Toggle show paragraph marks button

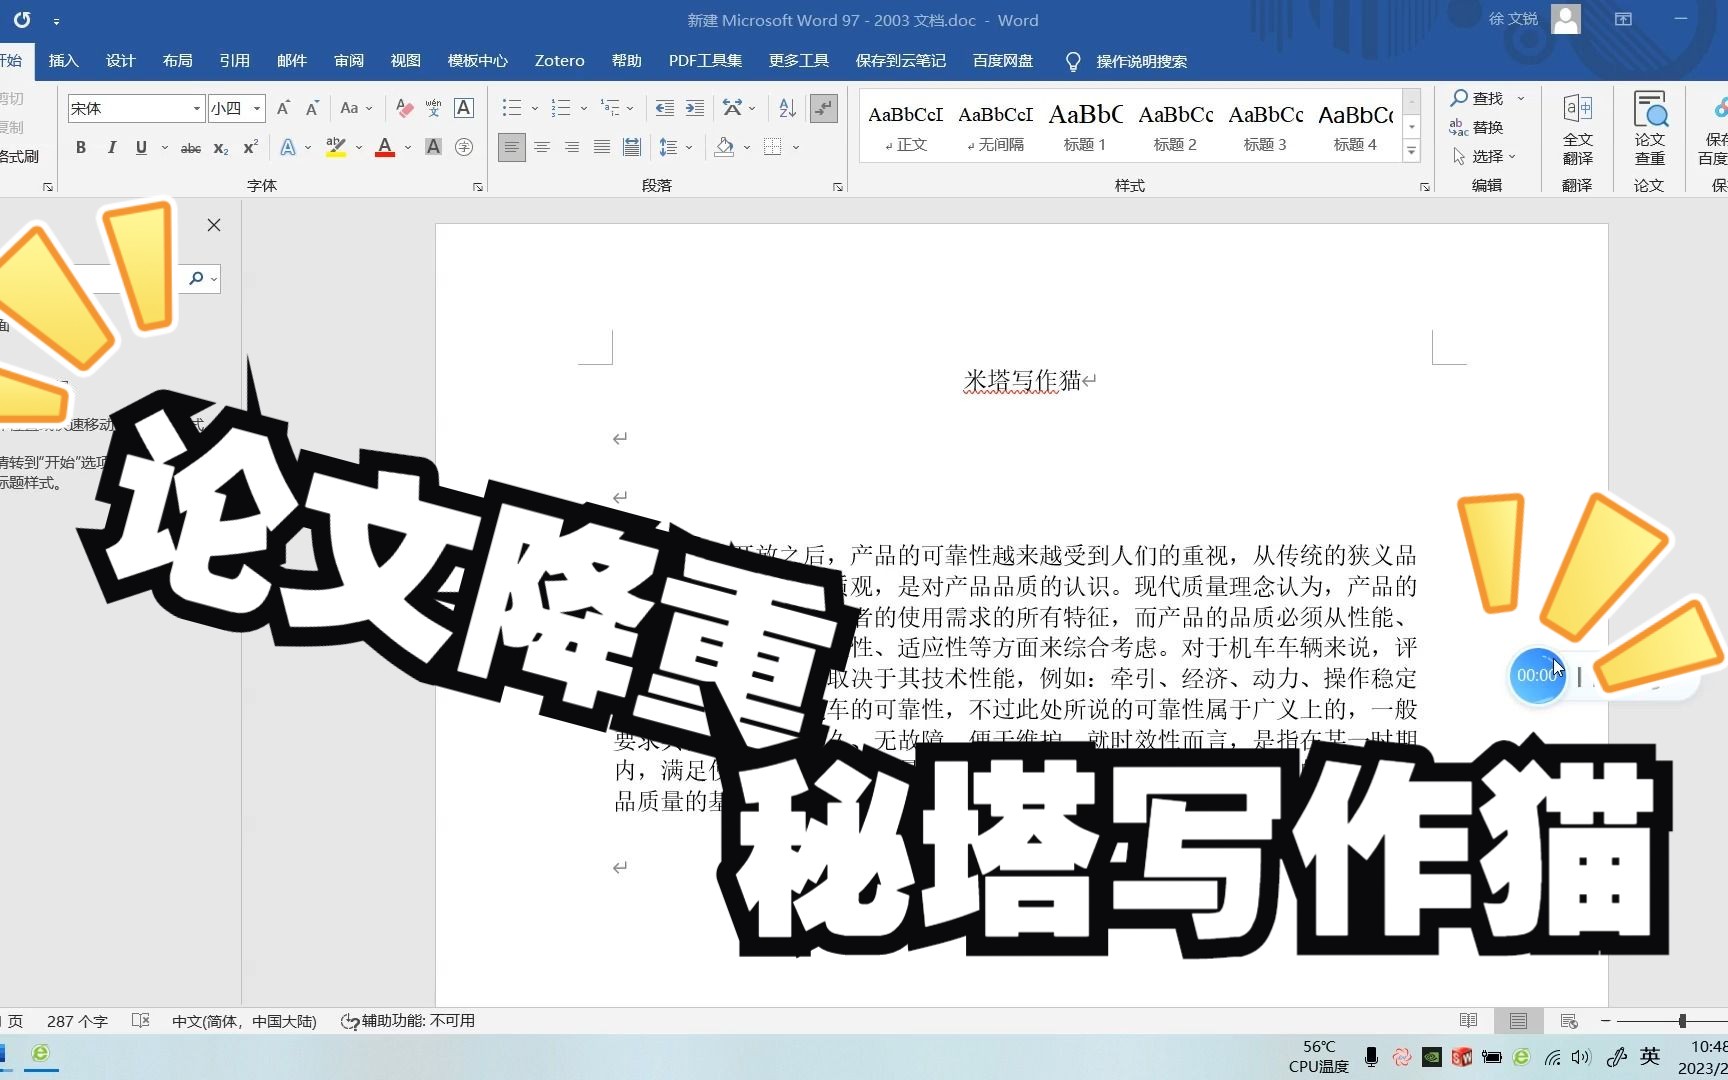(x=824, y=108)
